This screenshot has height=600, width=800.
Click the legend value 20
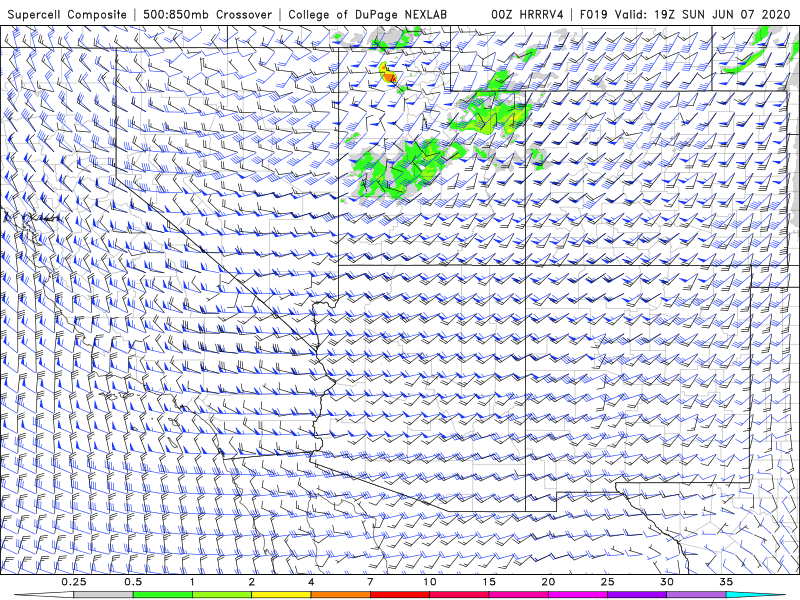(x=548, y=582)
